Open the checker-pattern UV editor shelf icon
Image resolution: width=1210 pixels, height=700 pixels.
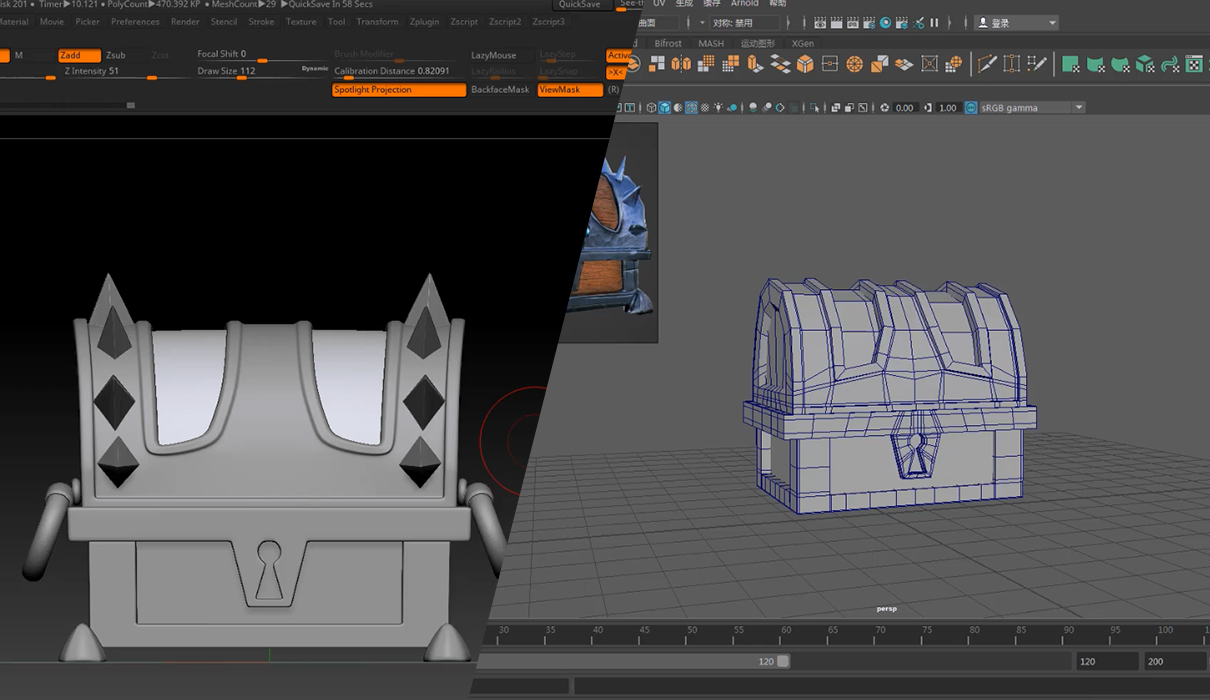click(1195, 64)
